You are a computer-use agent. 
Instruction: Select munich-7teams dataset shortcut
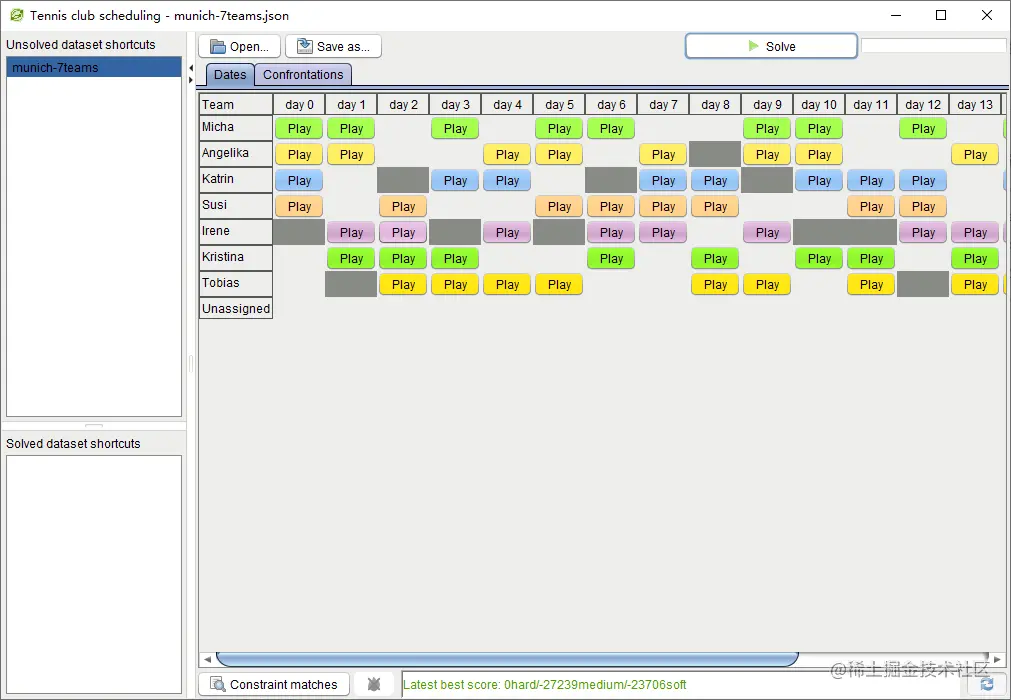tap(94, 68)
